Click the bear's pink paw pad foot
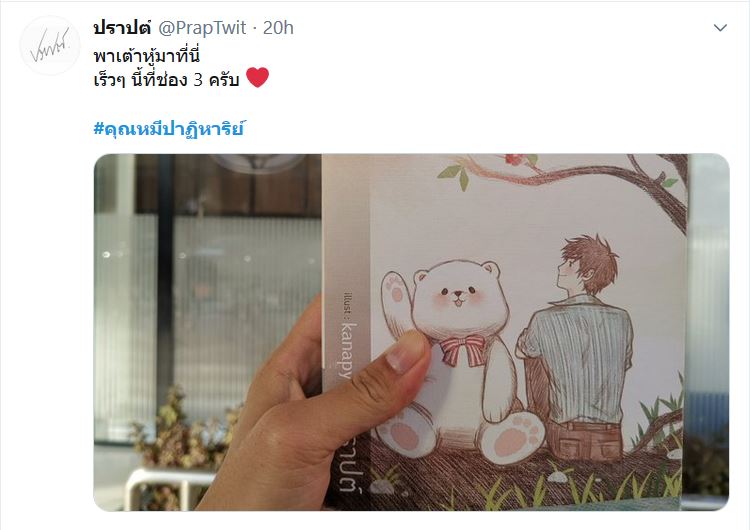 pos(510,438)
